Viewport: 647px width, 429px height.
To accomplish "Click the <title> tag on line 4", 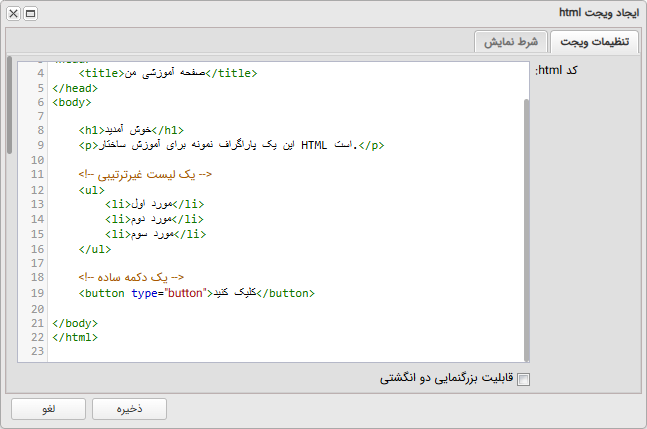I will (x=101, y=73).
